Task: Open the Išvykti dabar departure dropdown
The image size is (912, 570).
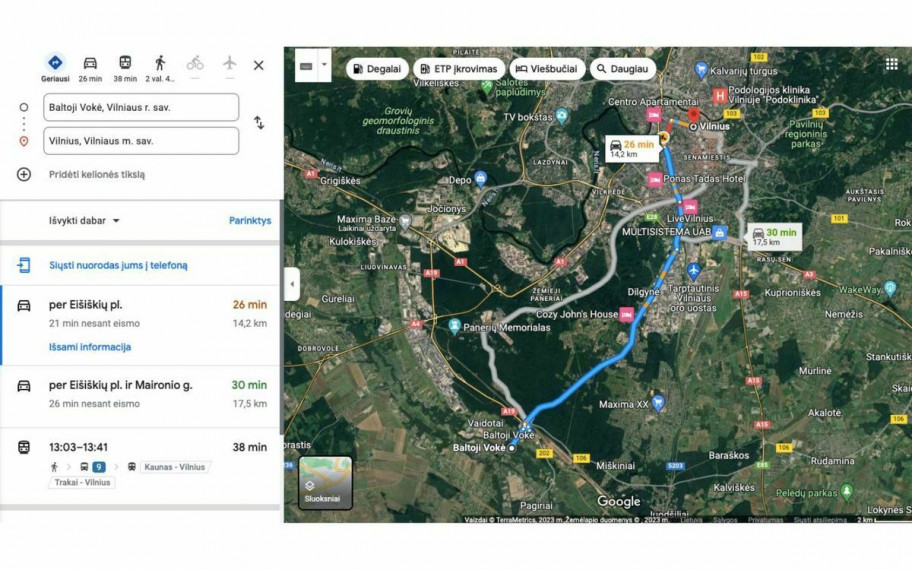Action: (84, 220)
